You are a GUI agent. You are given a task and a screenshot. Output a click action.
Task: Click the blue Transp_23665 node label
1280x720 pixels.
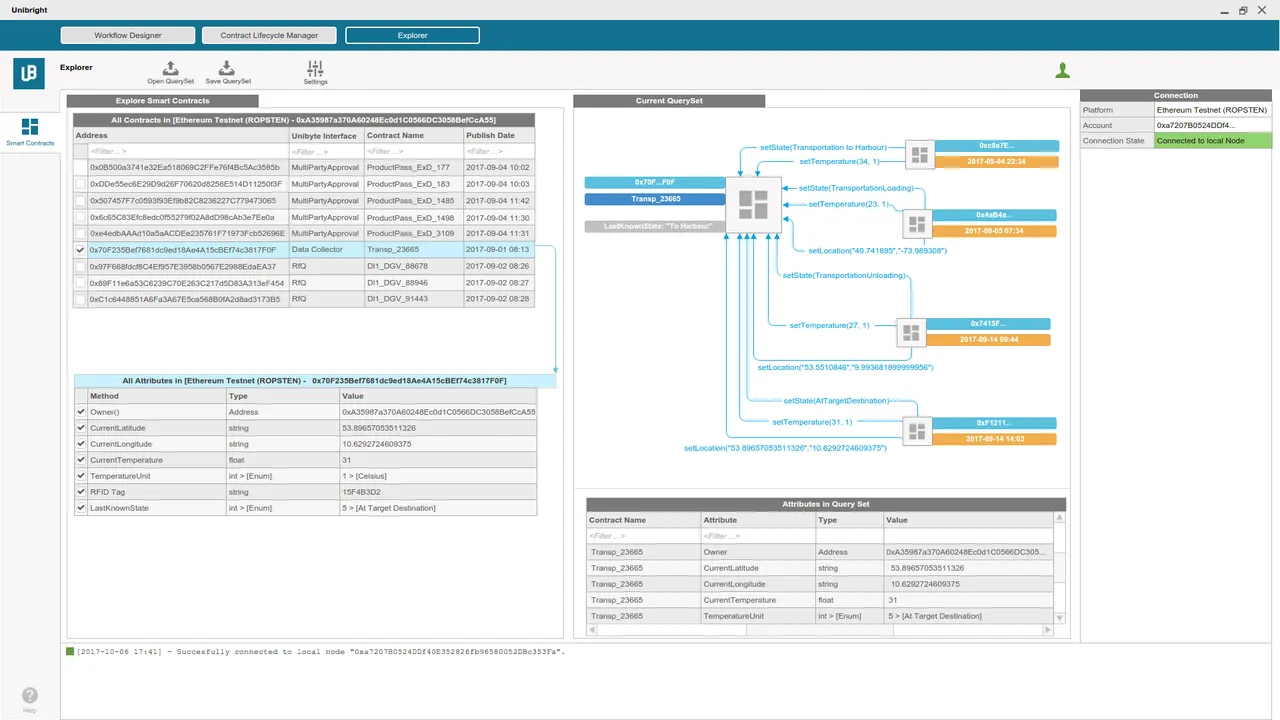[654, 199]
